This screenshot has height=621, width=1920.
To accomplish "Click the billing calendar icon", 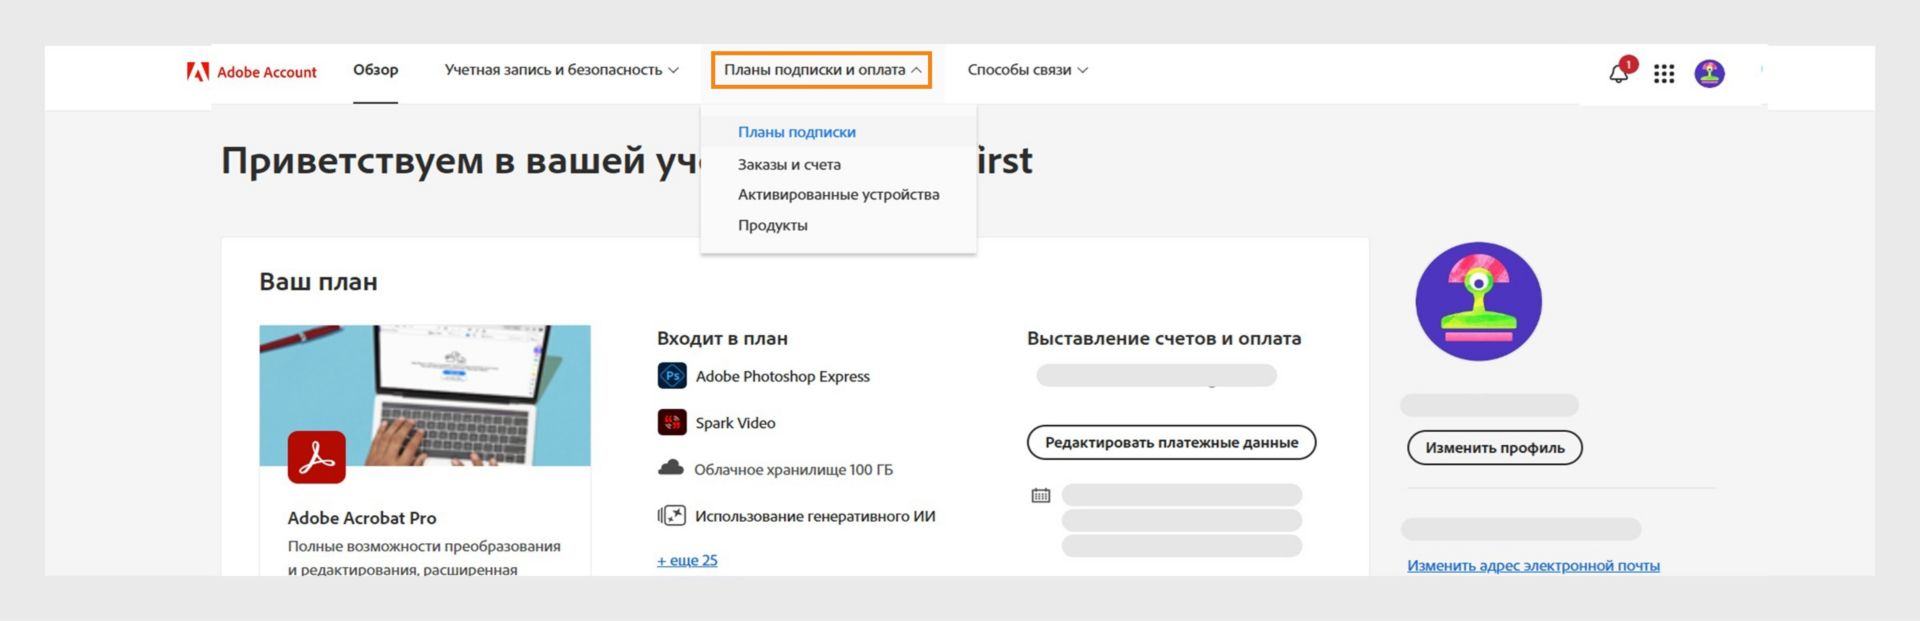I will tap(1041, 495).
